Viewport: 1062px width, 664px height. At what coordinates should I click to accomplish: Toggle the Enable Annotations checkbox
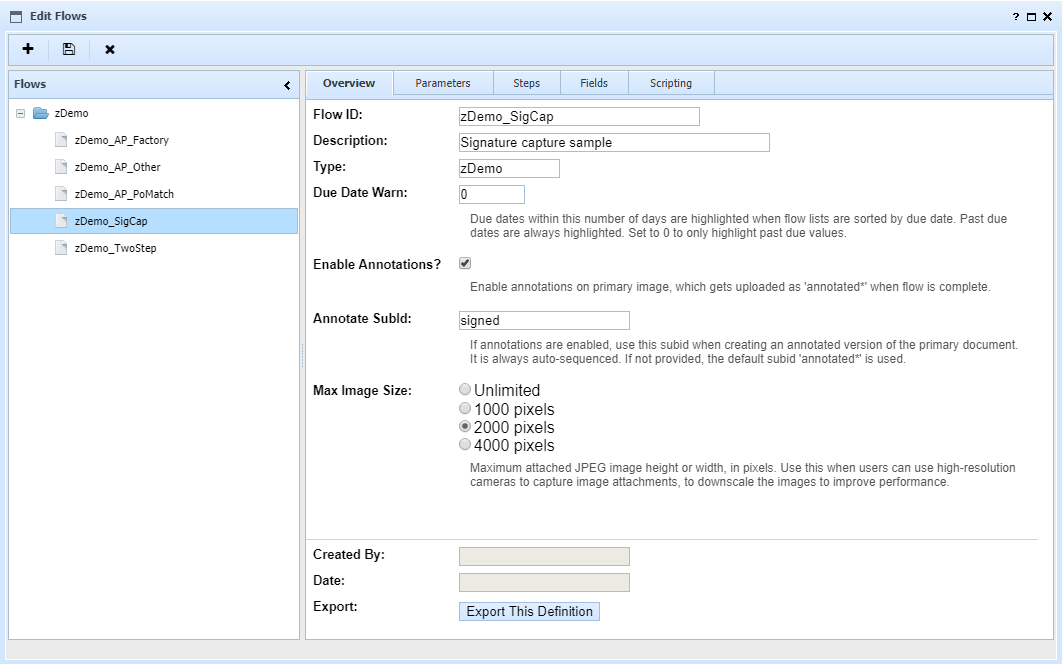465,263
